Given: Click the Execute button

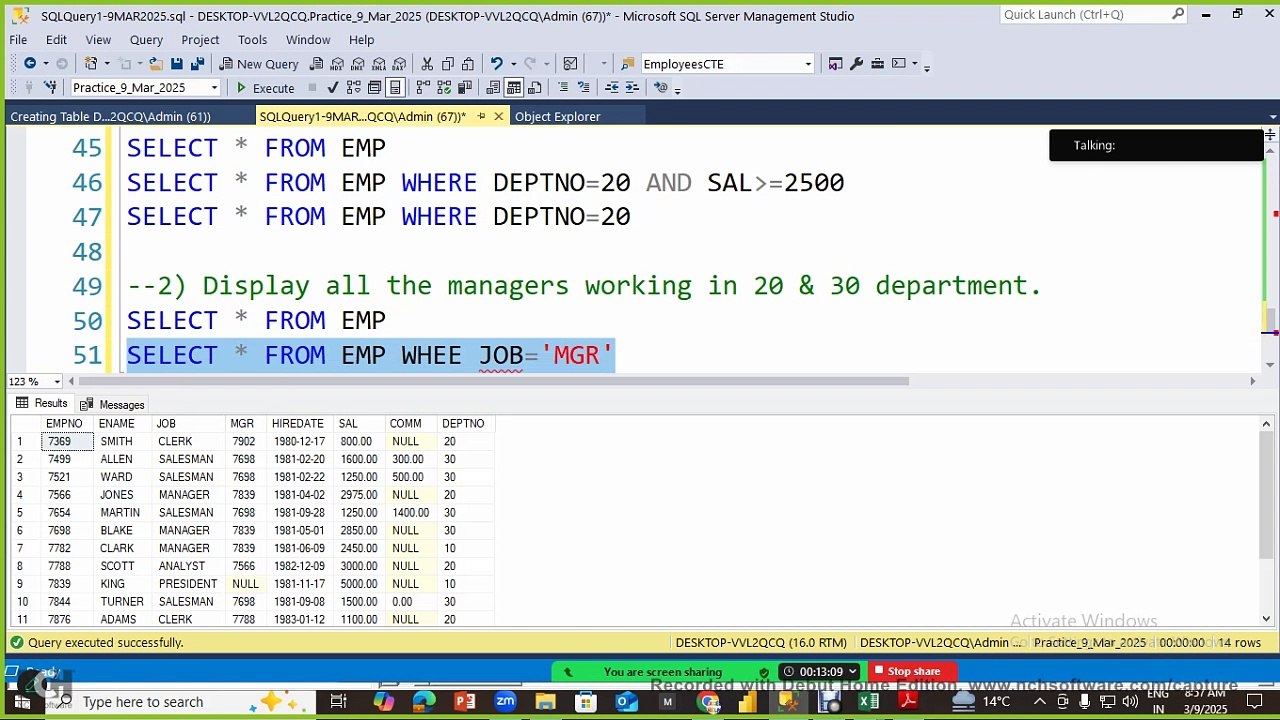Looking at the screenshot, I should 264,88.
